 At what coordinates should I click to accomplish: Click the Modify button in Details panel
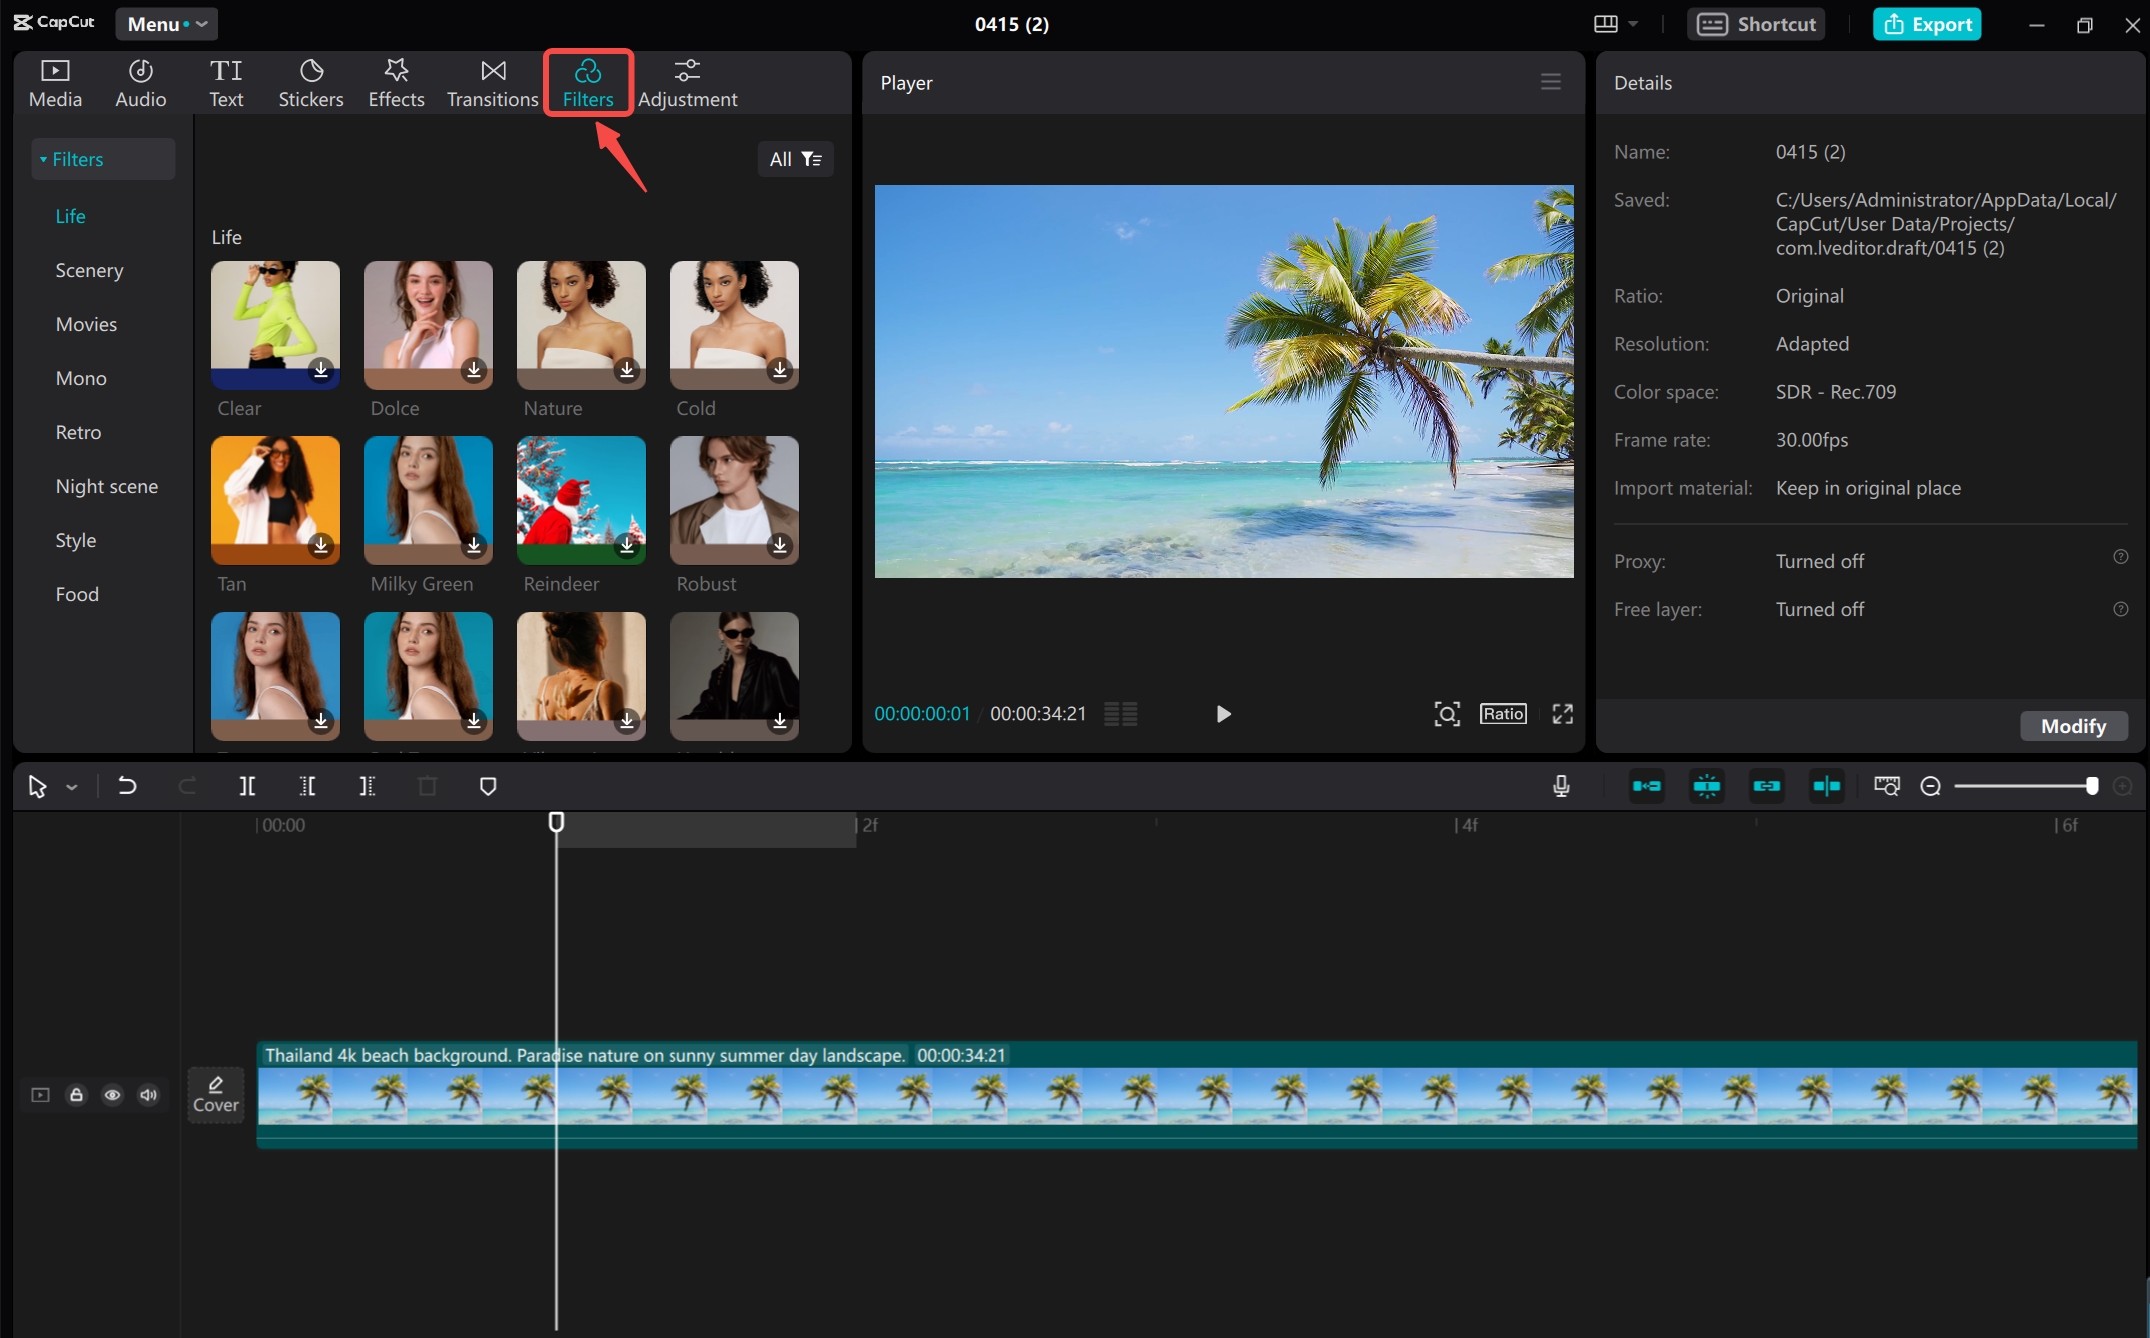coord(2073,724)
